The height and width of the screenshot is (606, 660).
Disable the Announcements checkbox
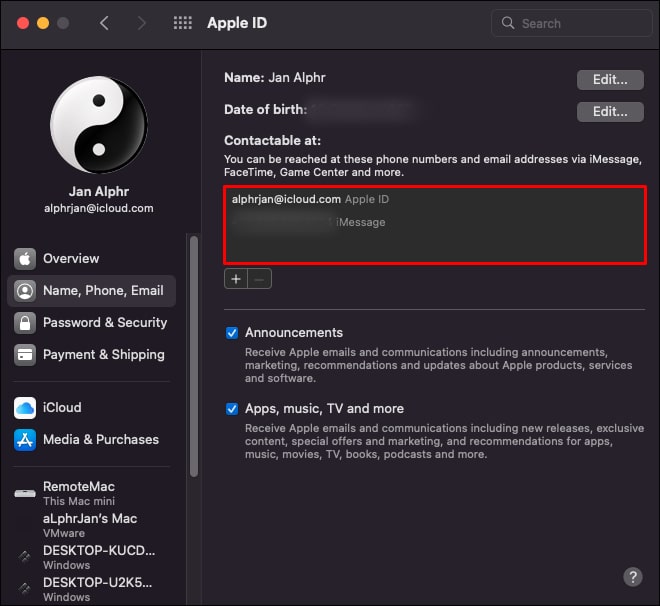click(x=232, y=333)
